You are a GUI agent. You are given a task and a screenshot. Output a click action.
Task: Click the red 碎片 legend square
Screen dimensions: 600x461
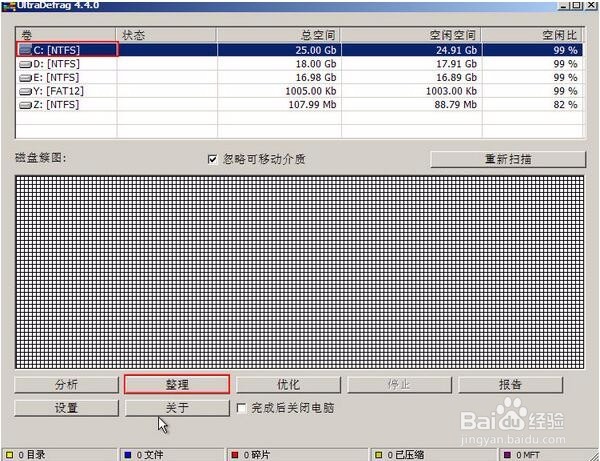tap(235, 454)
